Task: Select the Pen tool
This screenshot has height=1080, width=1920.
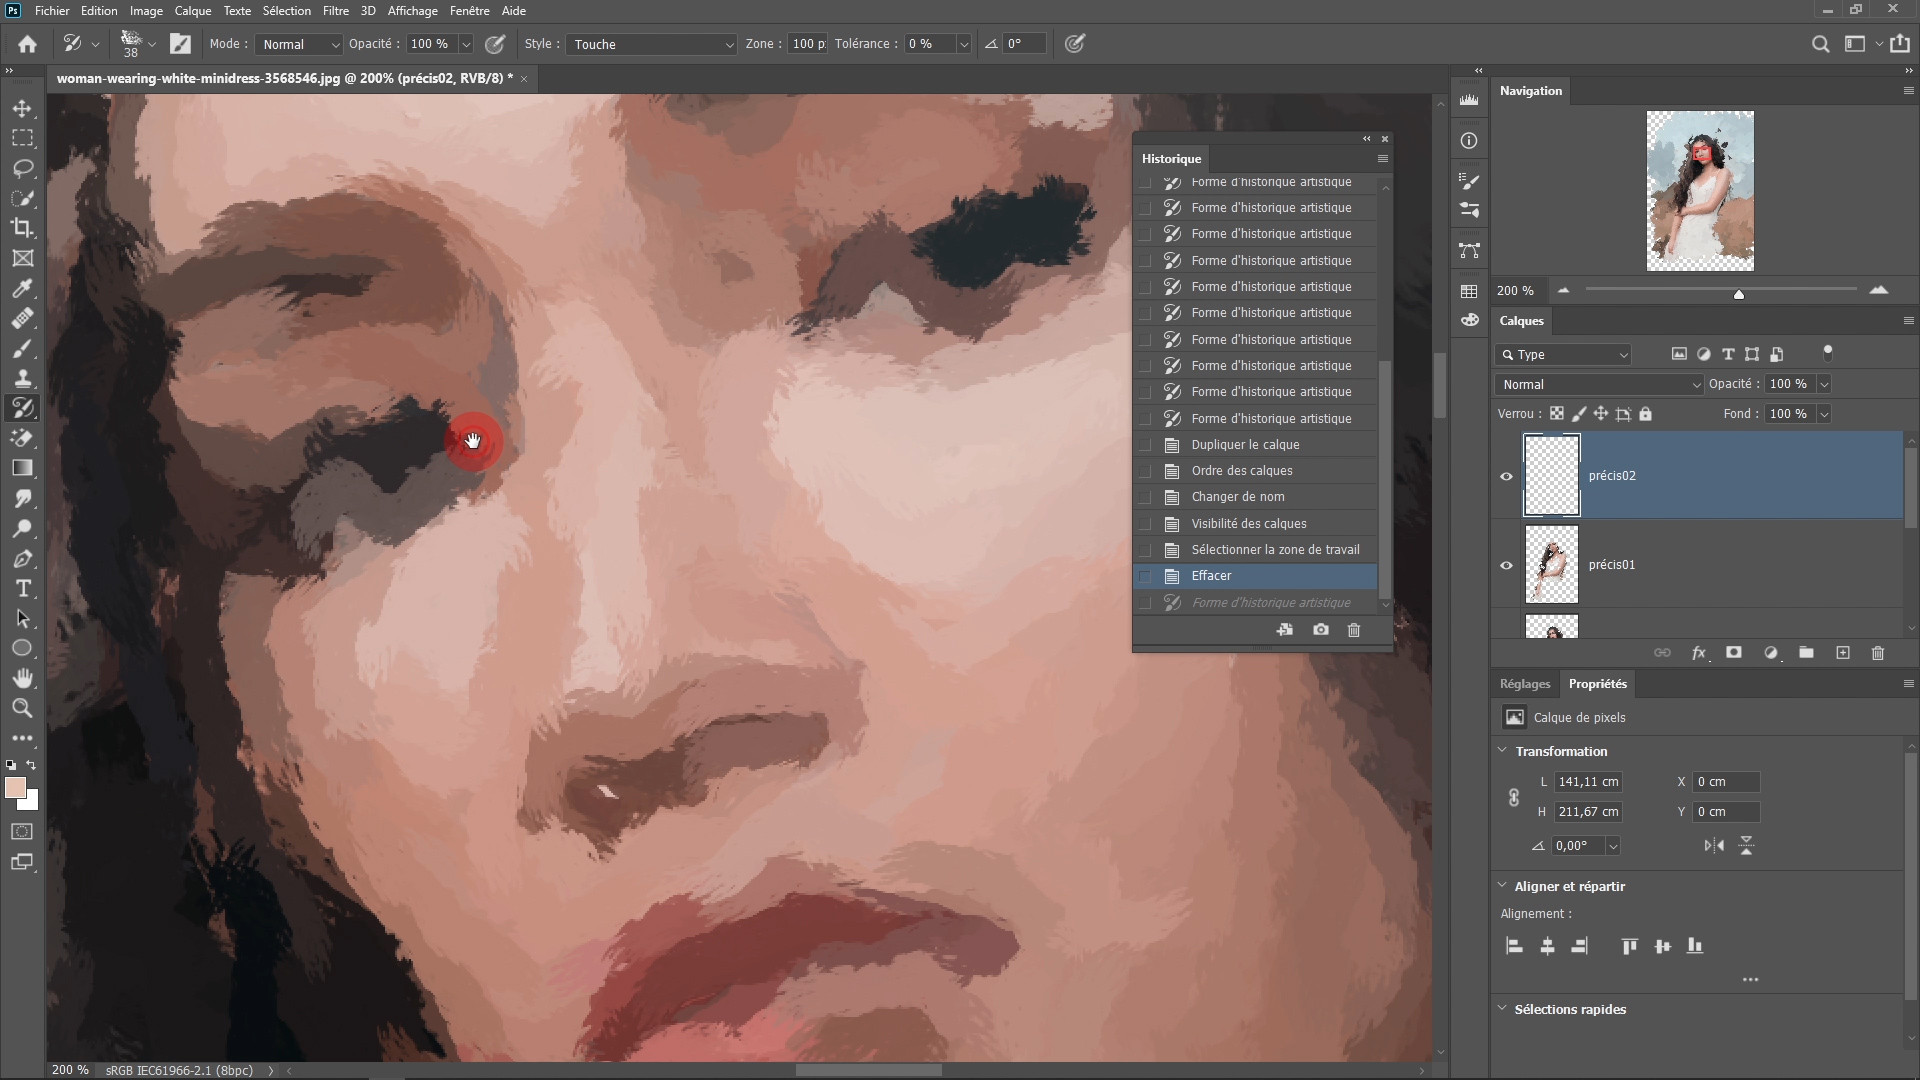Action: (22, 558)
